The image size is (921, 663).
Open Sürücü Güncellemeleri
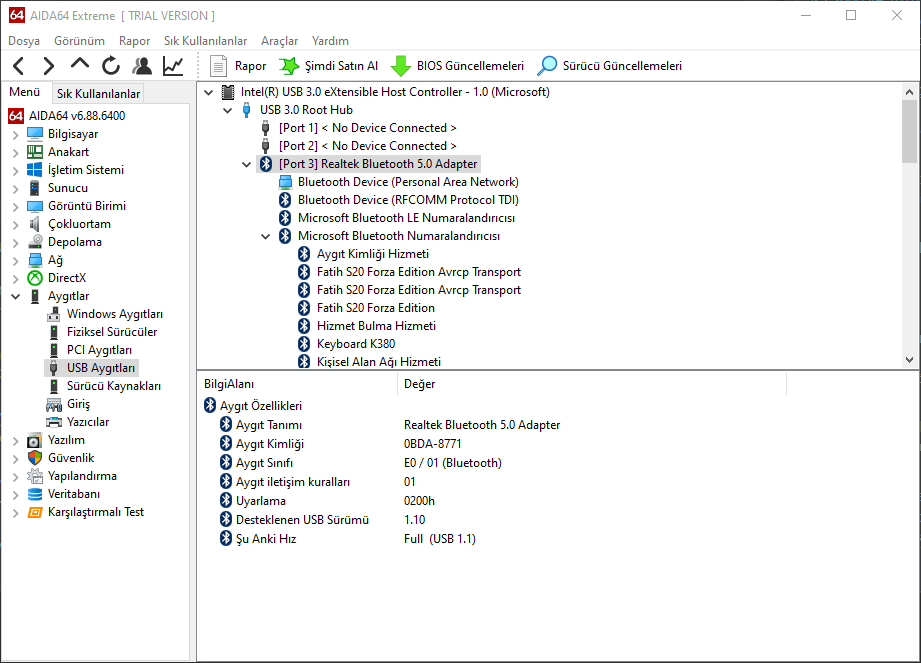pyautogui.click(x=610, y=66)
